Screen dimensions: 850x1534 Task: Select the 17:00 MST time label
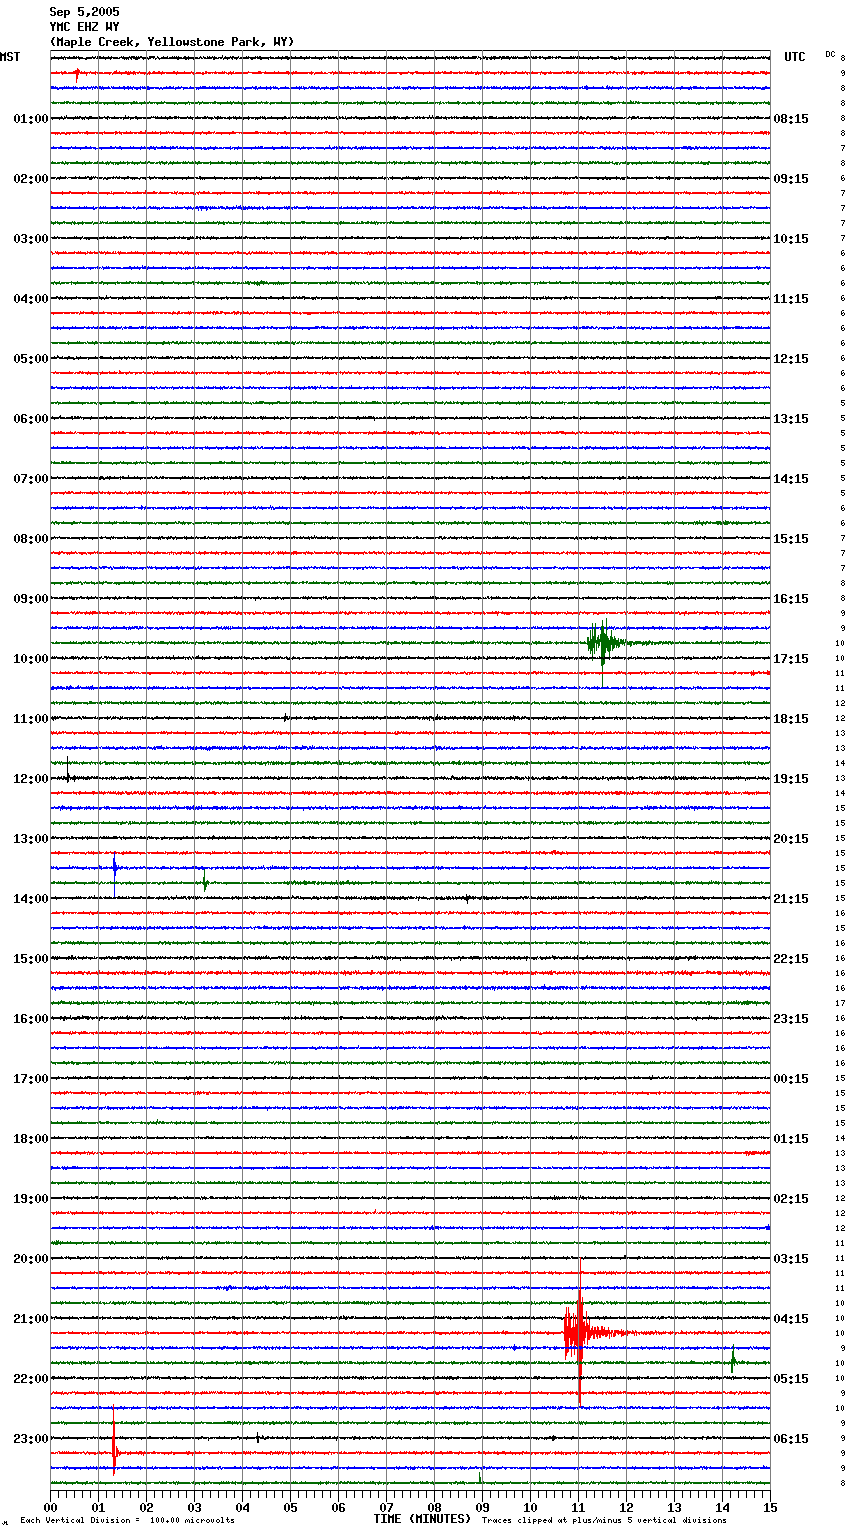click(31, 1079)
